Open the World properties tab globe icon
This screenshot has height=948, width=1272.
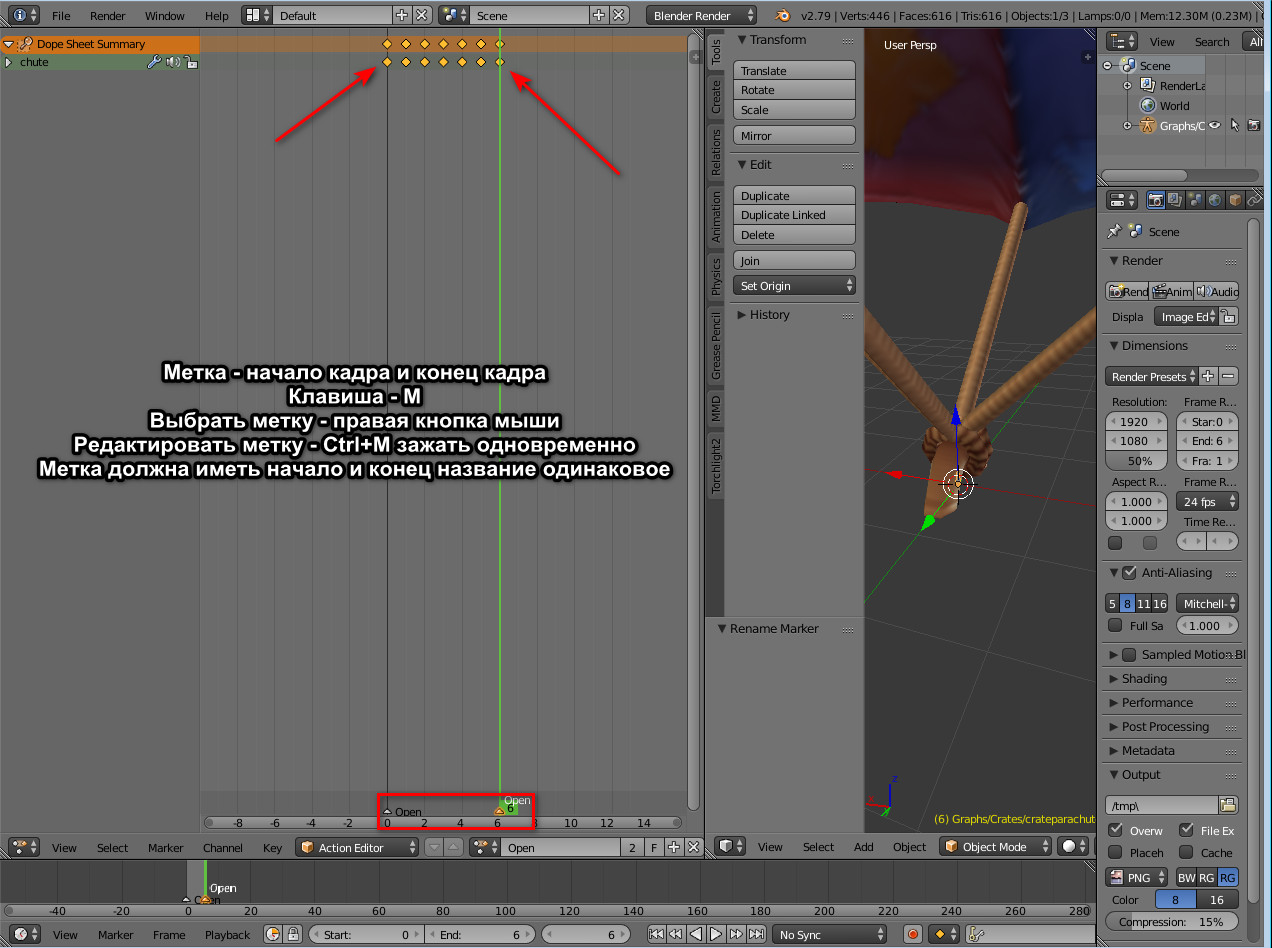pyautogui.click(x=1214, y=200)
